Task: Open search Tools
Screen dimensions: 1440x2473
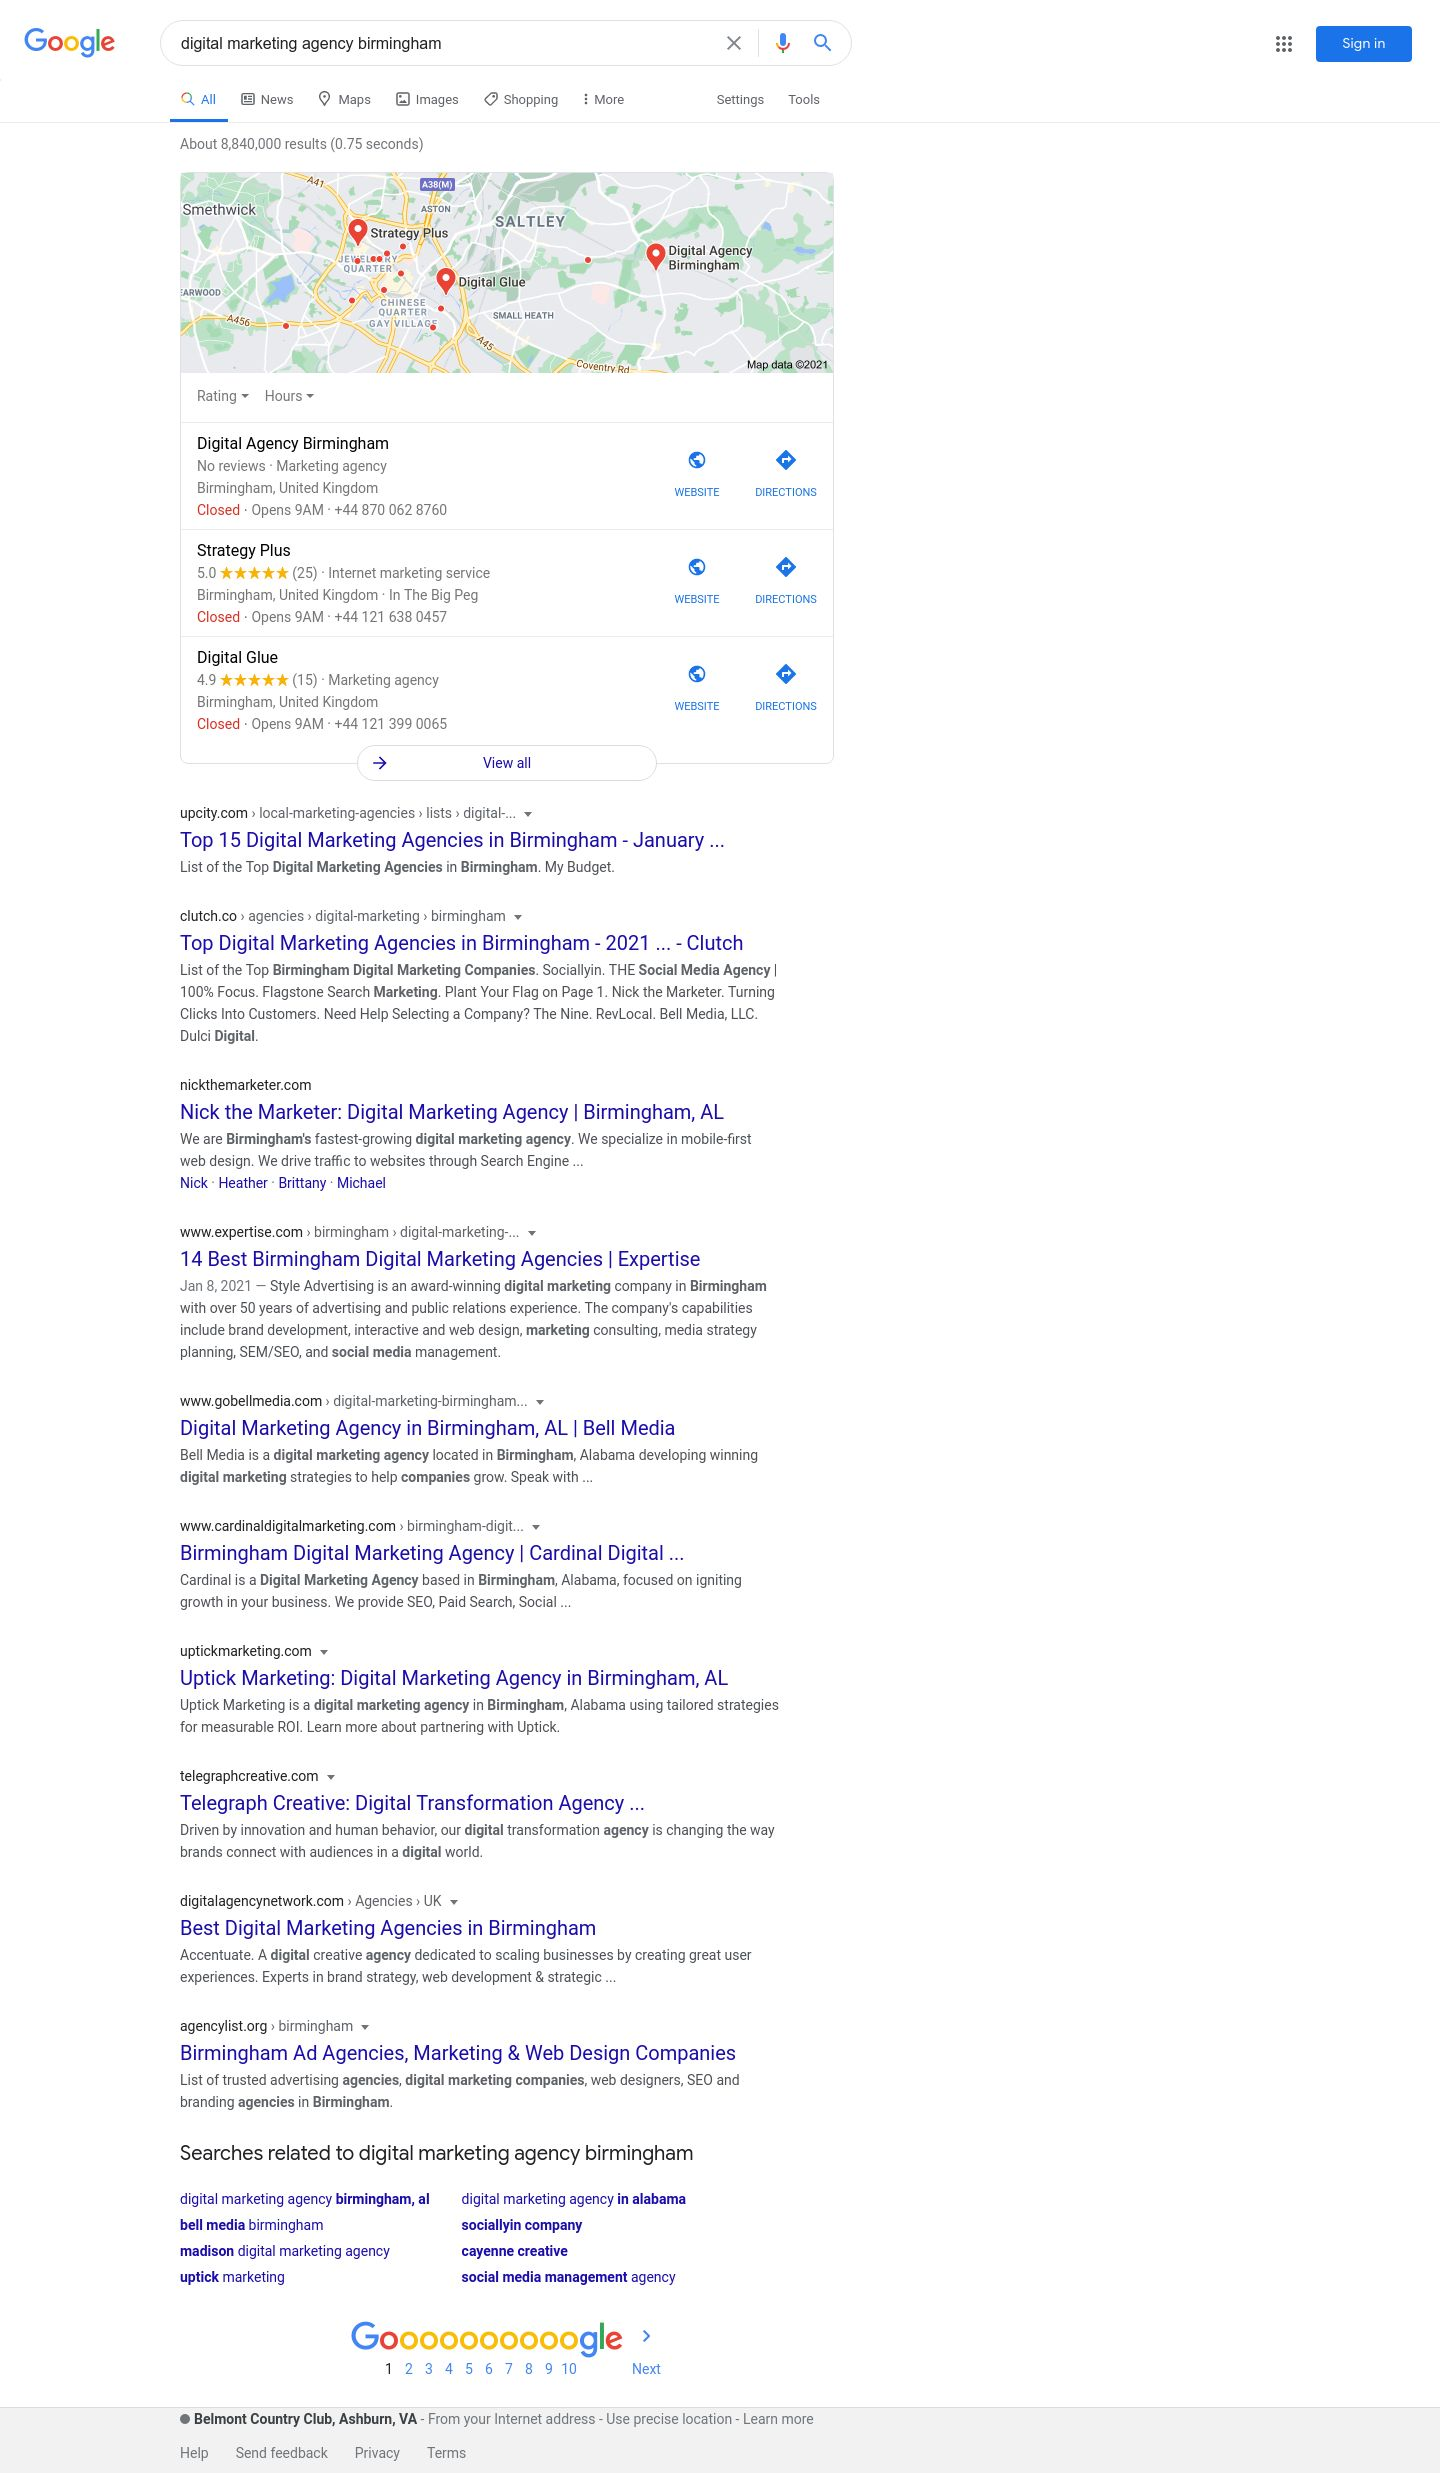Action: coord(804,99)
